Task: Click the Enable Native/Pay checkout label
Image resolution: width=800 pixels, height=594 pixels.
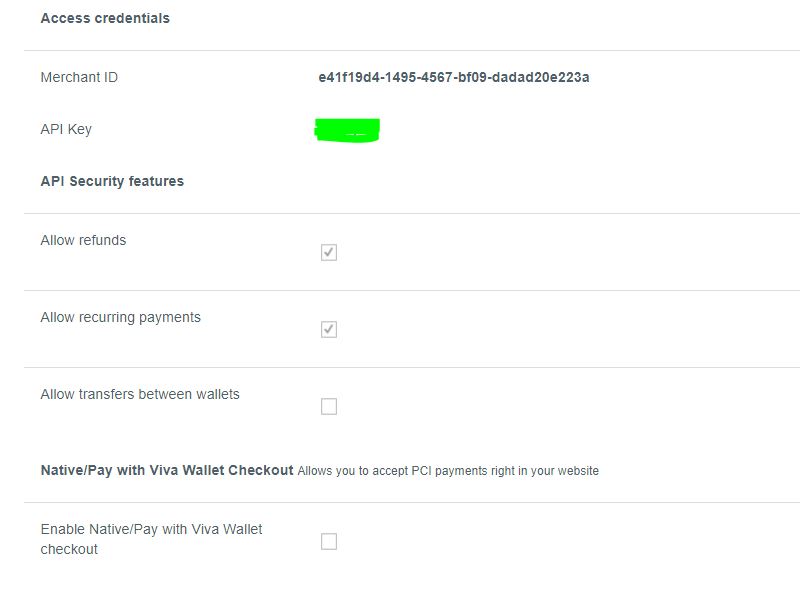Action: (x=149, y=537)
